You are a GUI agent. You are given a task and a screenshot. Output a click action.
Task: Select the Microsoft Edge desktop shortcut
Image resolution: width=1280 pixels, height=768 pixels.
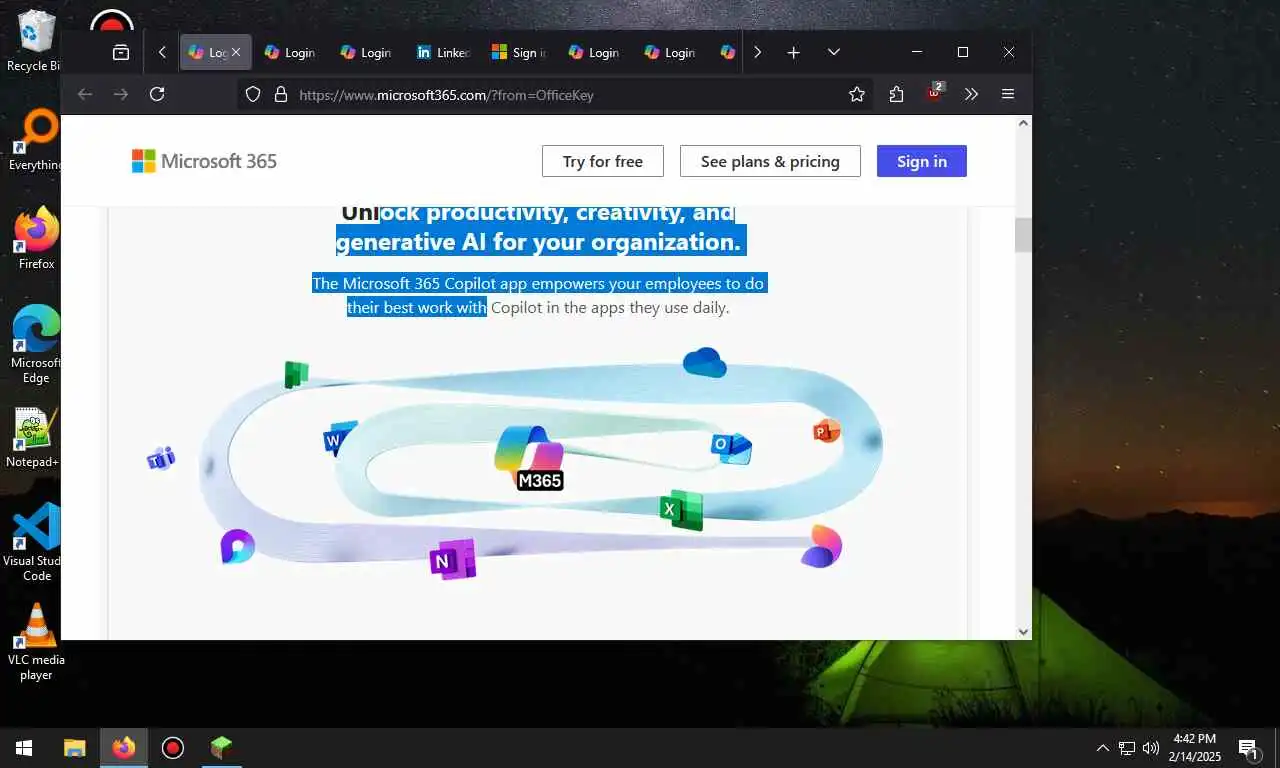point(36,345)
